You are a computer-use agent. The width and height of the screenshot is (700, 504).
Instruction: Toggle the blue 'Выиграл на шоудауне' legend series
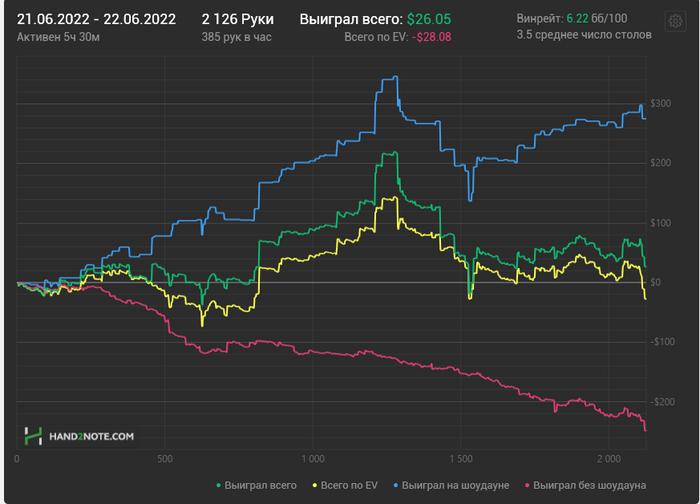pyautogui.click(x=451, y=485)
